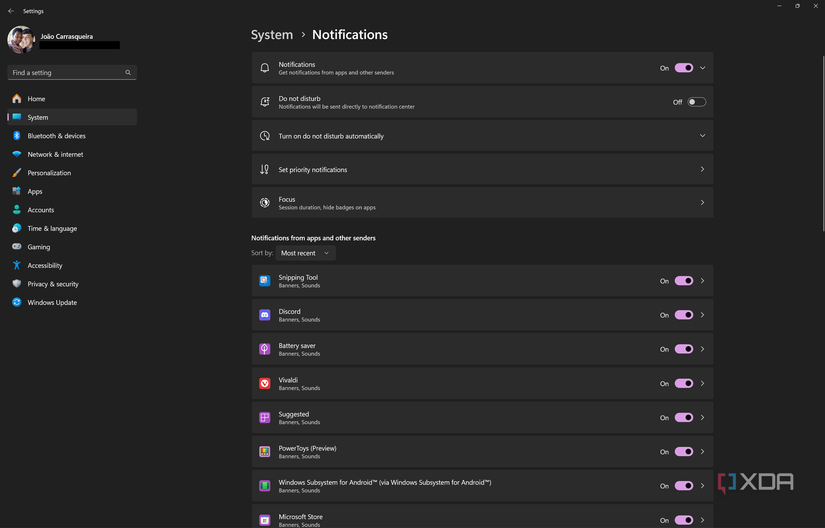Open Bluetooth & devices in sidebar

56,136
